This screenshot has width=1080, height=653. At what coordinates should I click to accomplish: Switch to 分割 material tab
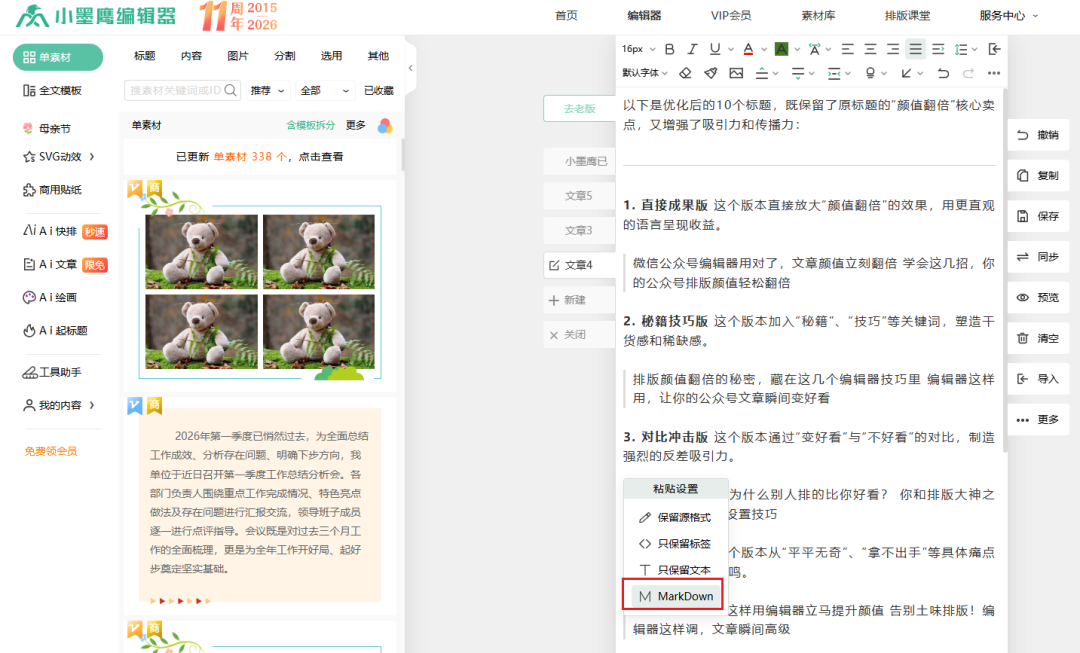point(284,56)
